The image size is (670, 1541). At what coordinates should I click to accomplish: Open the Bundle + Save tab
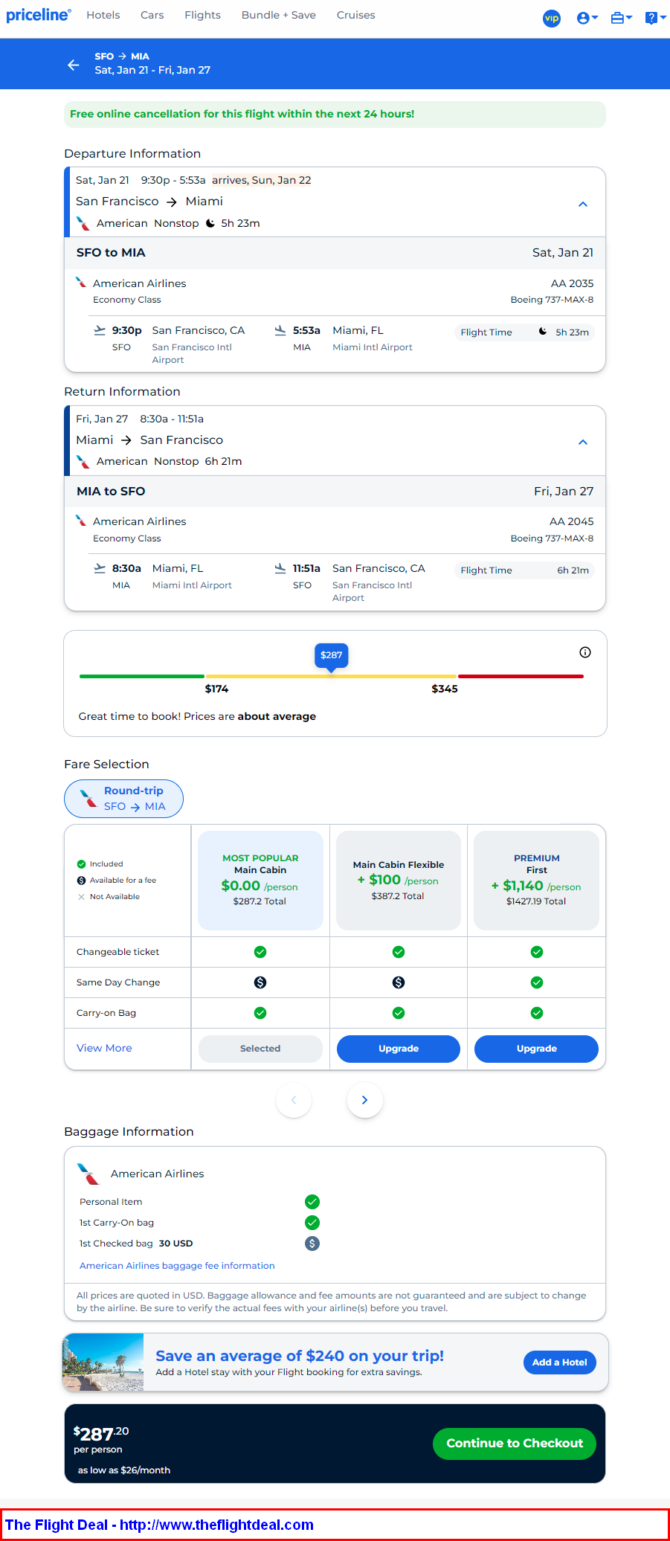coord(279,15)
